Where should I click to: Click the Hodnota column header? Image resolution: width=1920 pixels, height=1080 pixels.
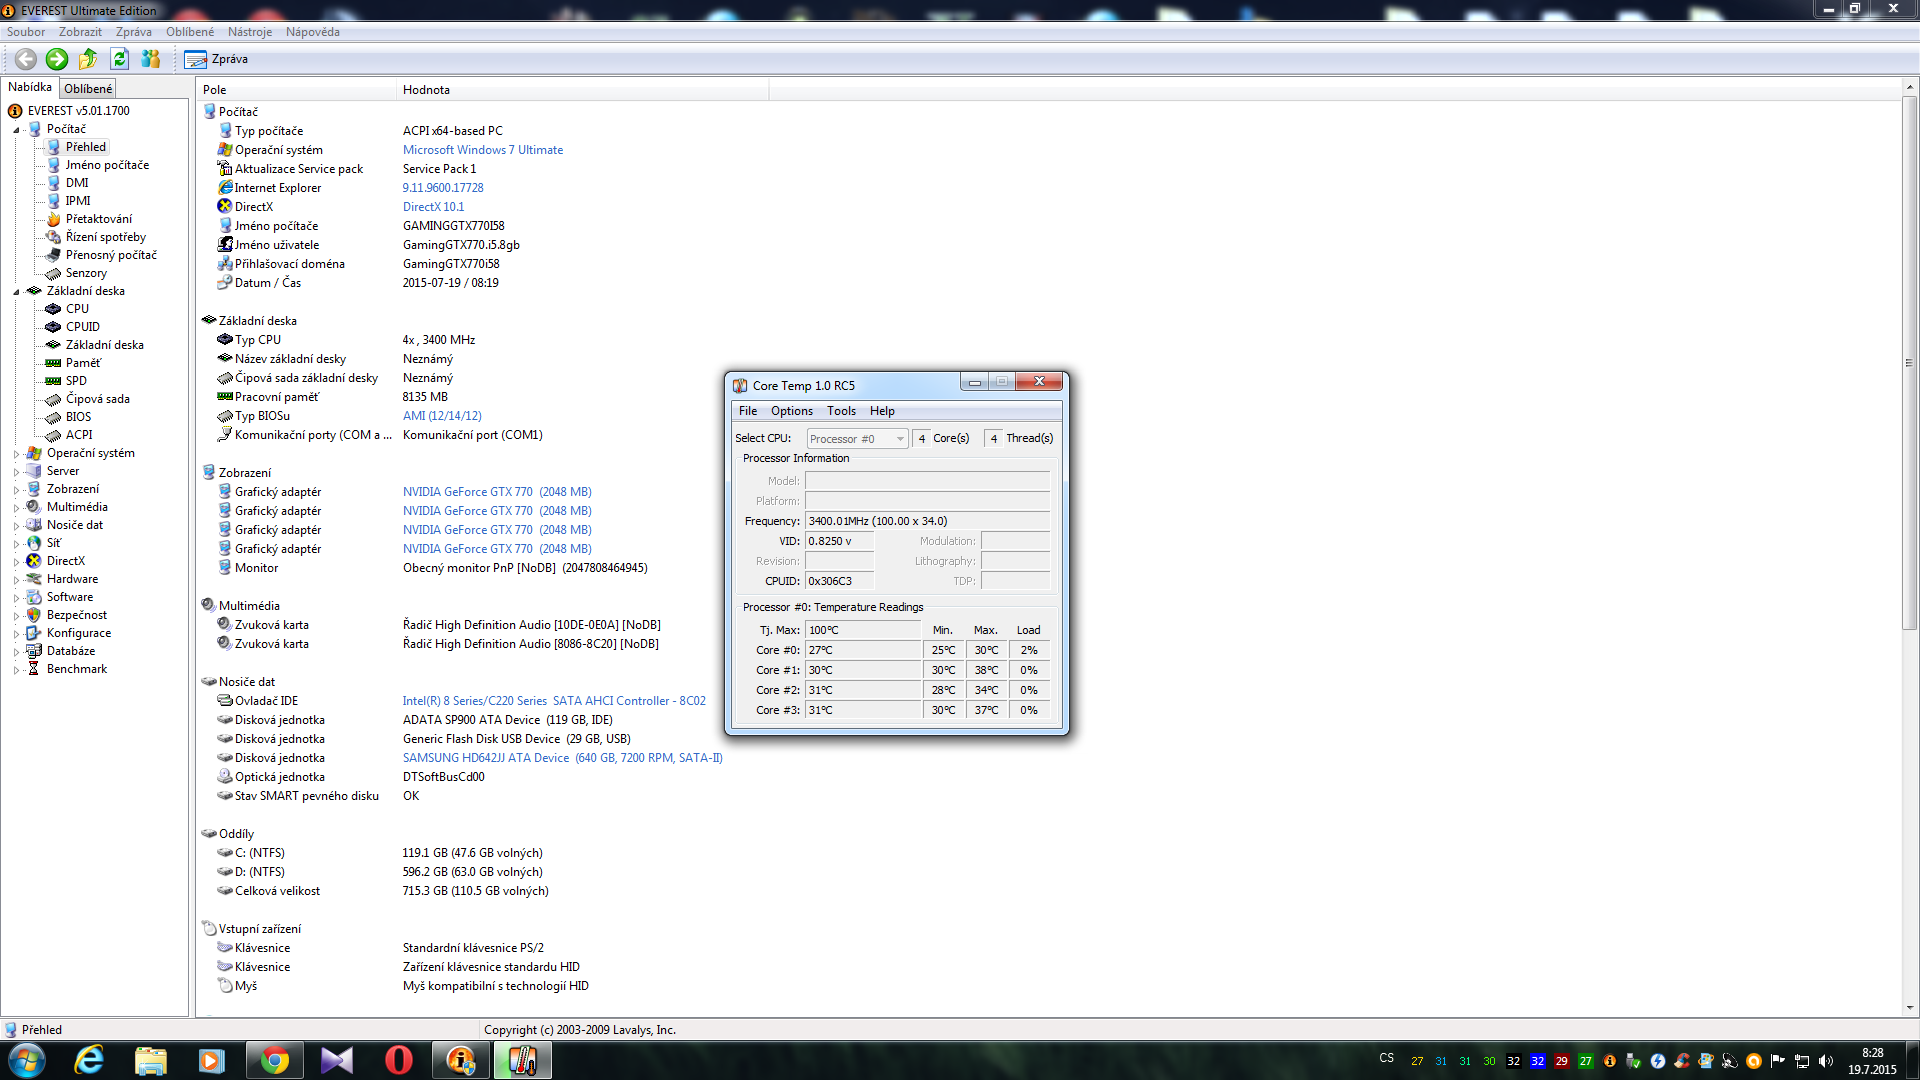click(583, 90)
